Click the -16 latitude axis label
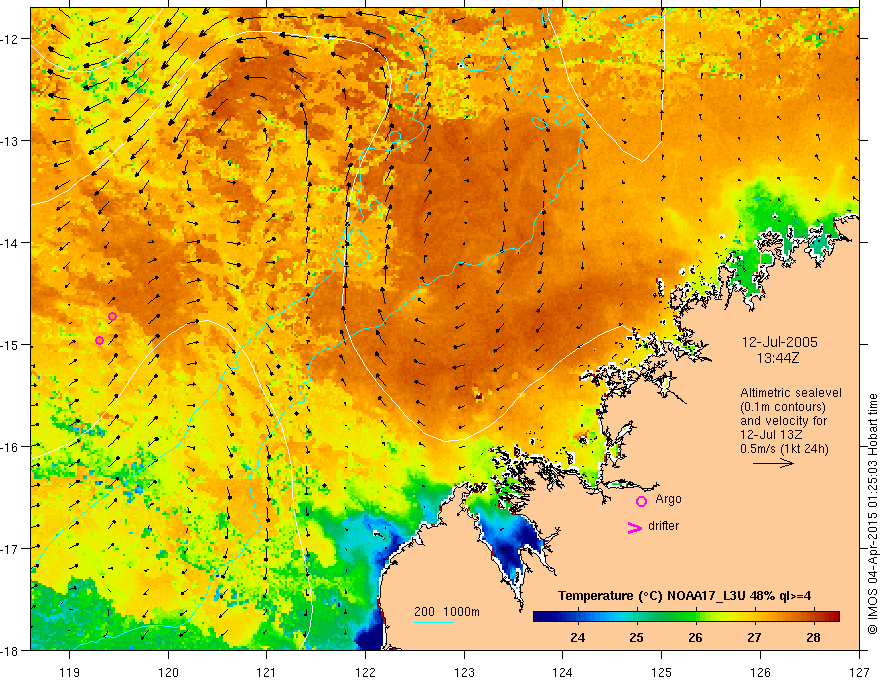Screen dimensions: 880x680 pyautogui.click(x=10, y=447)
